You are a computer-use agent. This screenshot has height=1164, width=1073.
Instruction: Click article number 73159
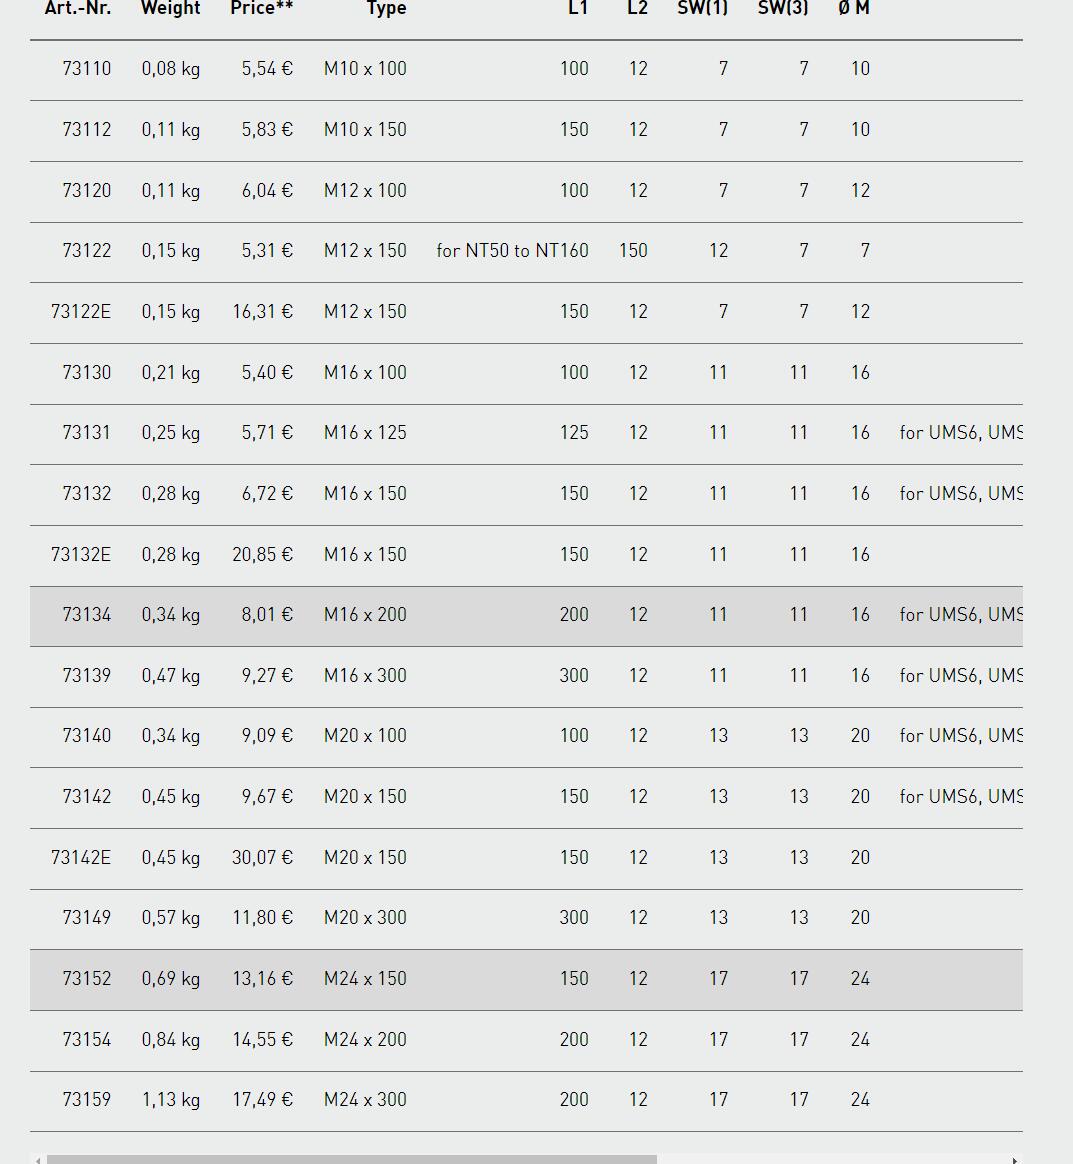[x=87, y=1099]
